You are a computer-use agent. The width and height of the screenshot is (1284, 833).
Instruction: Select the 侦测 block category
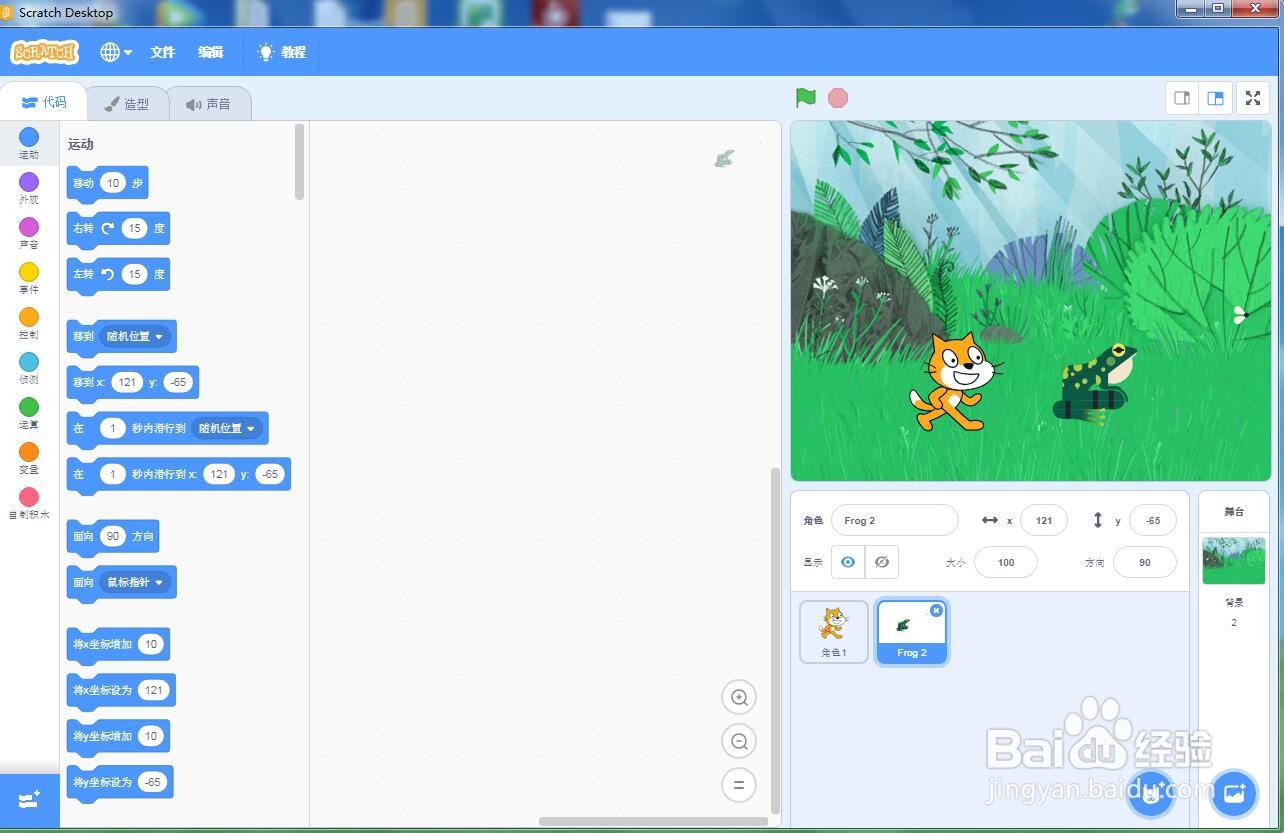pos(29,368)
